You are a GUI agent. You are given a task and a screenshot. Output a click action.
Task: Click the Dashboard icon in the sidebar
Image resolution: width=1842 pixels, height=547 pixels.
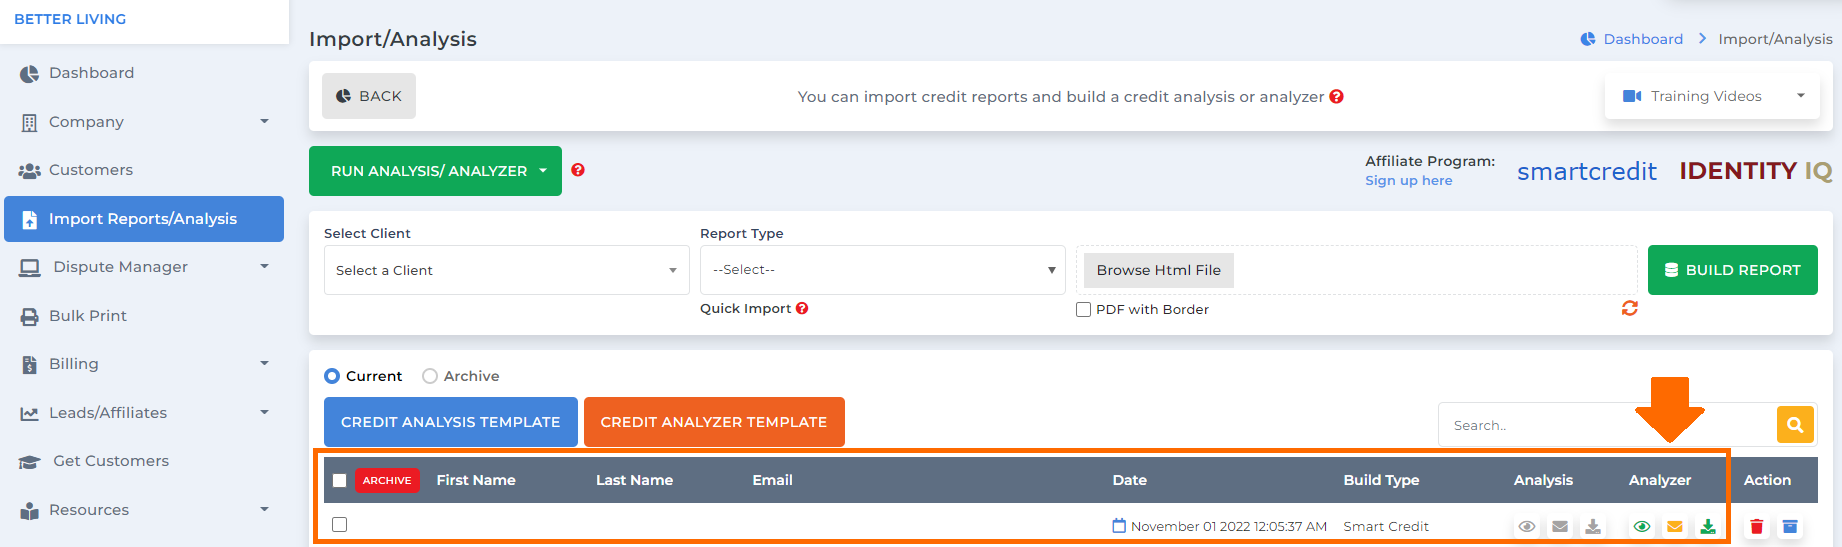pos(30,73)
